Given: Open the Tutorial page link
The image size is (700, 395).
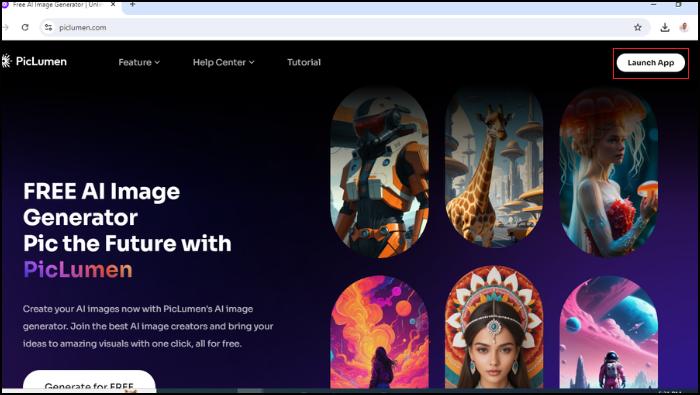Looking at the screenshot, I should pyautogui.click(x=304, y=62).
